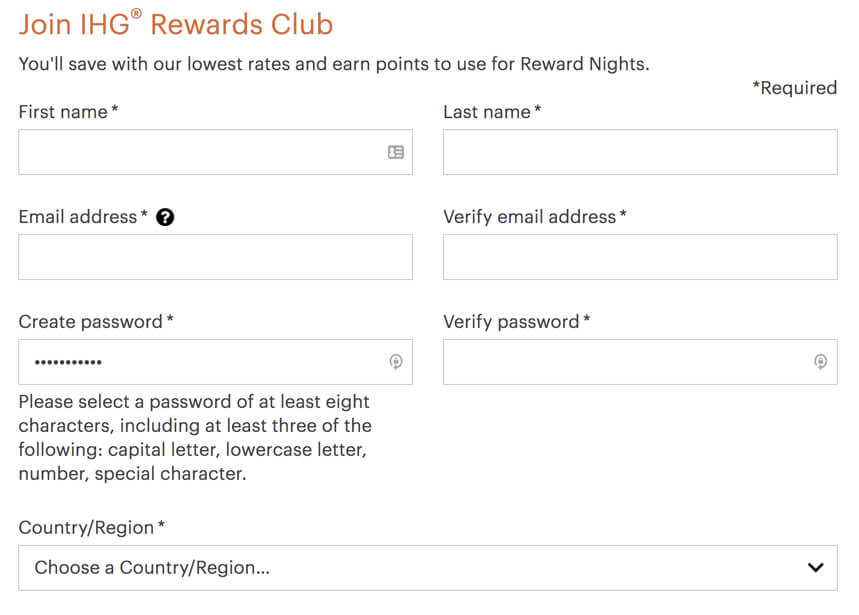The width and height of the screenshot is (859, 615).
Task: Click the *Required note text
Action: [x=794, y=88]
